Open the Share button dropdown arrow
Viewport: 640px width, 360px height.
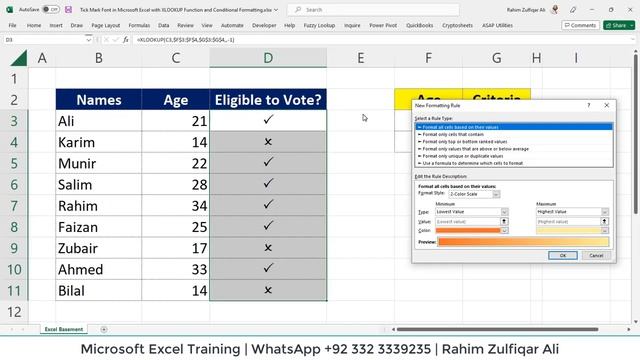(631, 25)
